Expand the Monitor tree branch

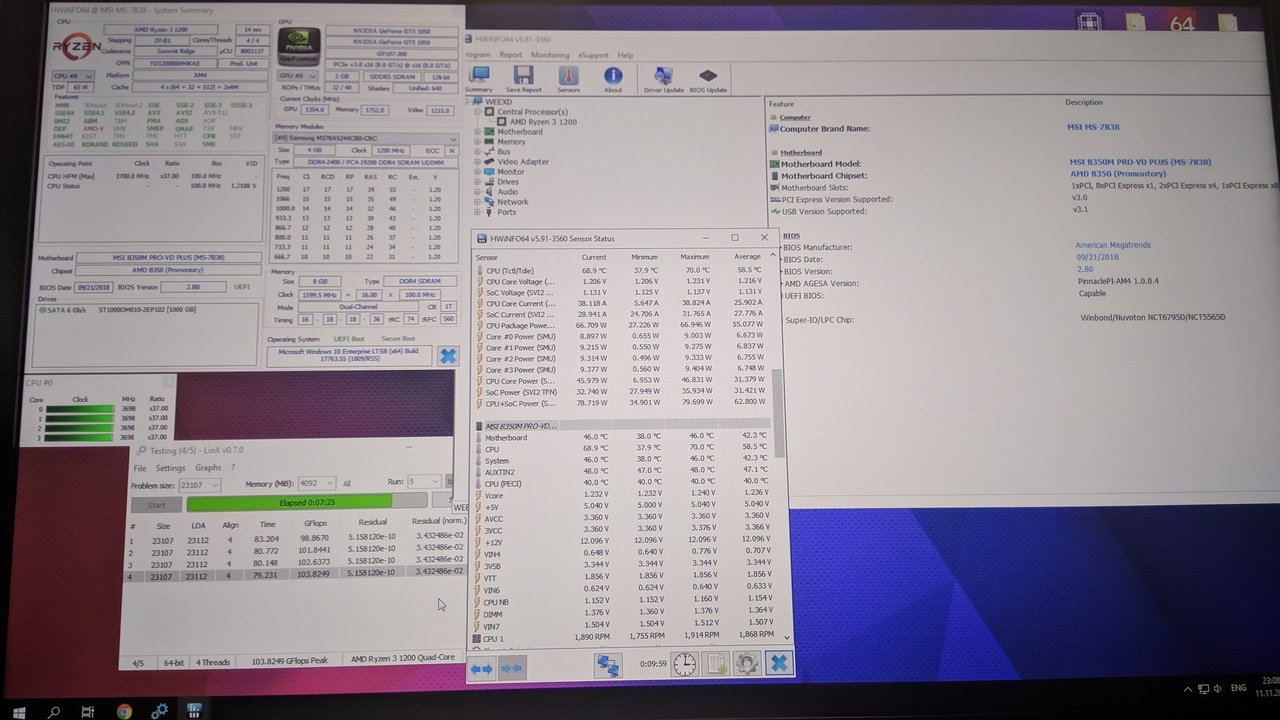pyautogui.click(x=478, y=172)
